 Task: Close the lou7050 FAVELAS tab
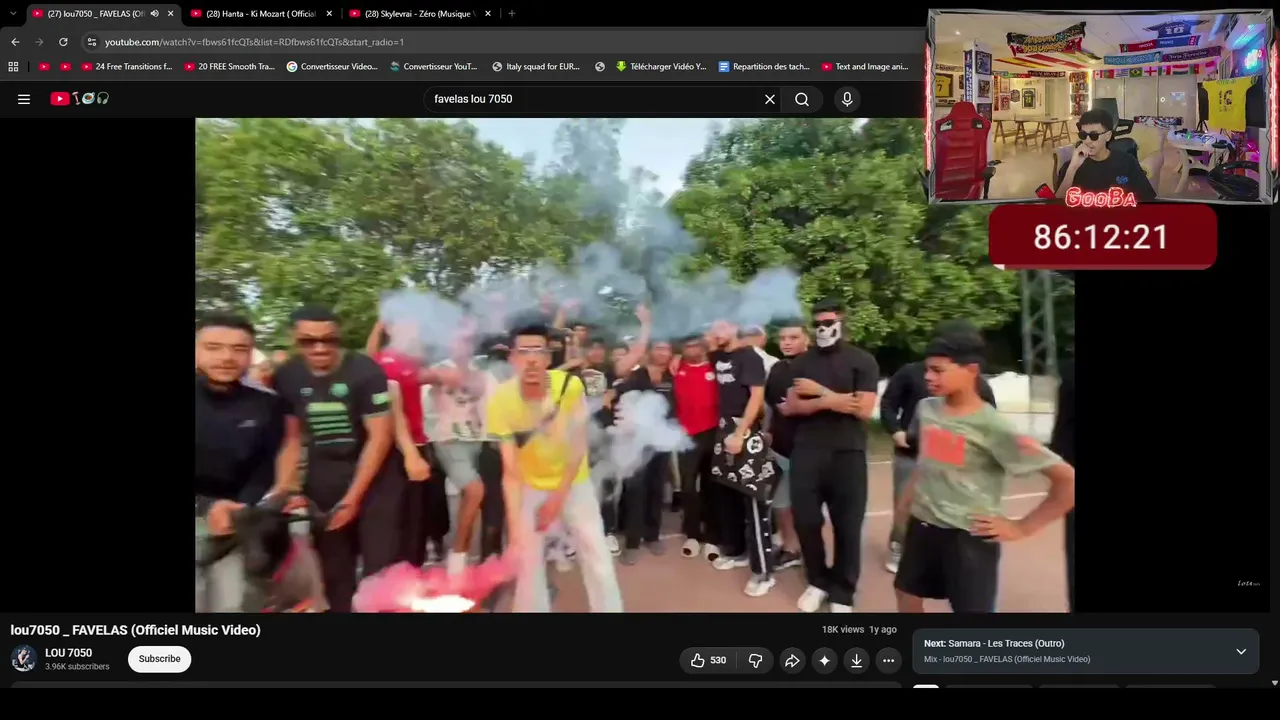(x=171, y=14)
